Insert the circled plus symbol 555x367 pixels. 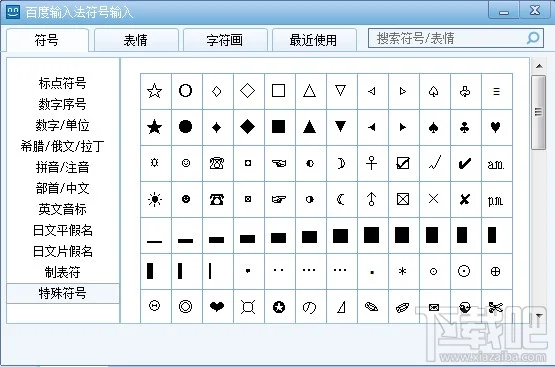[496, 271]
